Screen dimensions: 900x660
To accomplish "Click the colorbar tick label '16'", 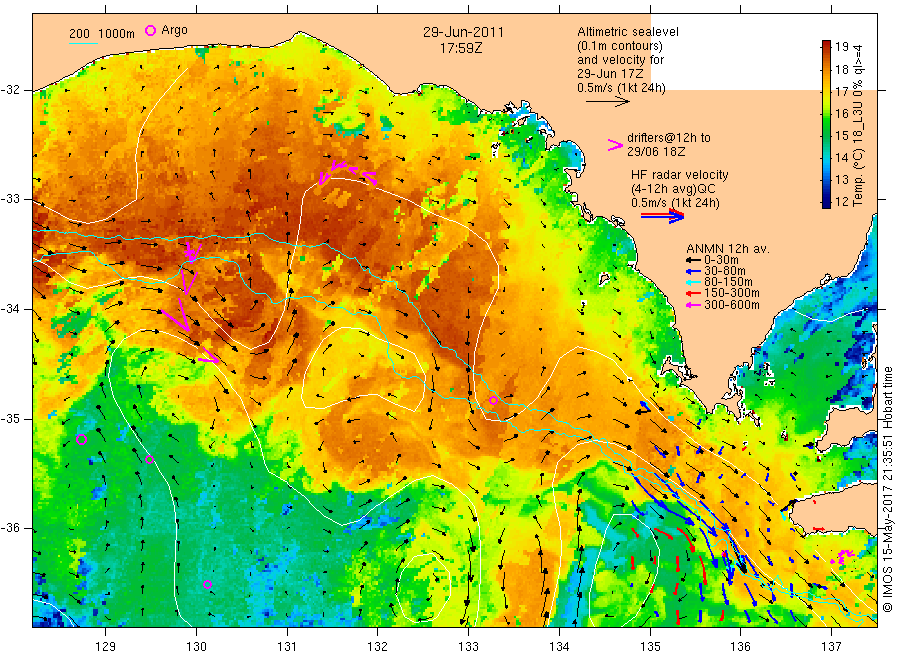I will click(841, 114).
